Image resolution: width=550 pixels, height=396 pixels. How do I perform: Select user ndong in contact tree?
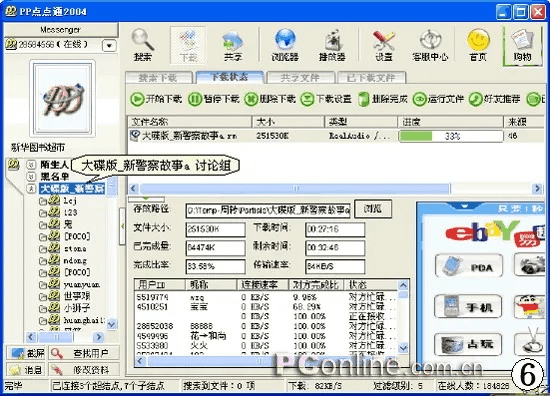(x=75, y=261)
